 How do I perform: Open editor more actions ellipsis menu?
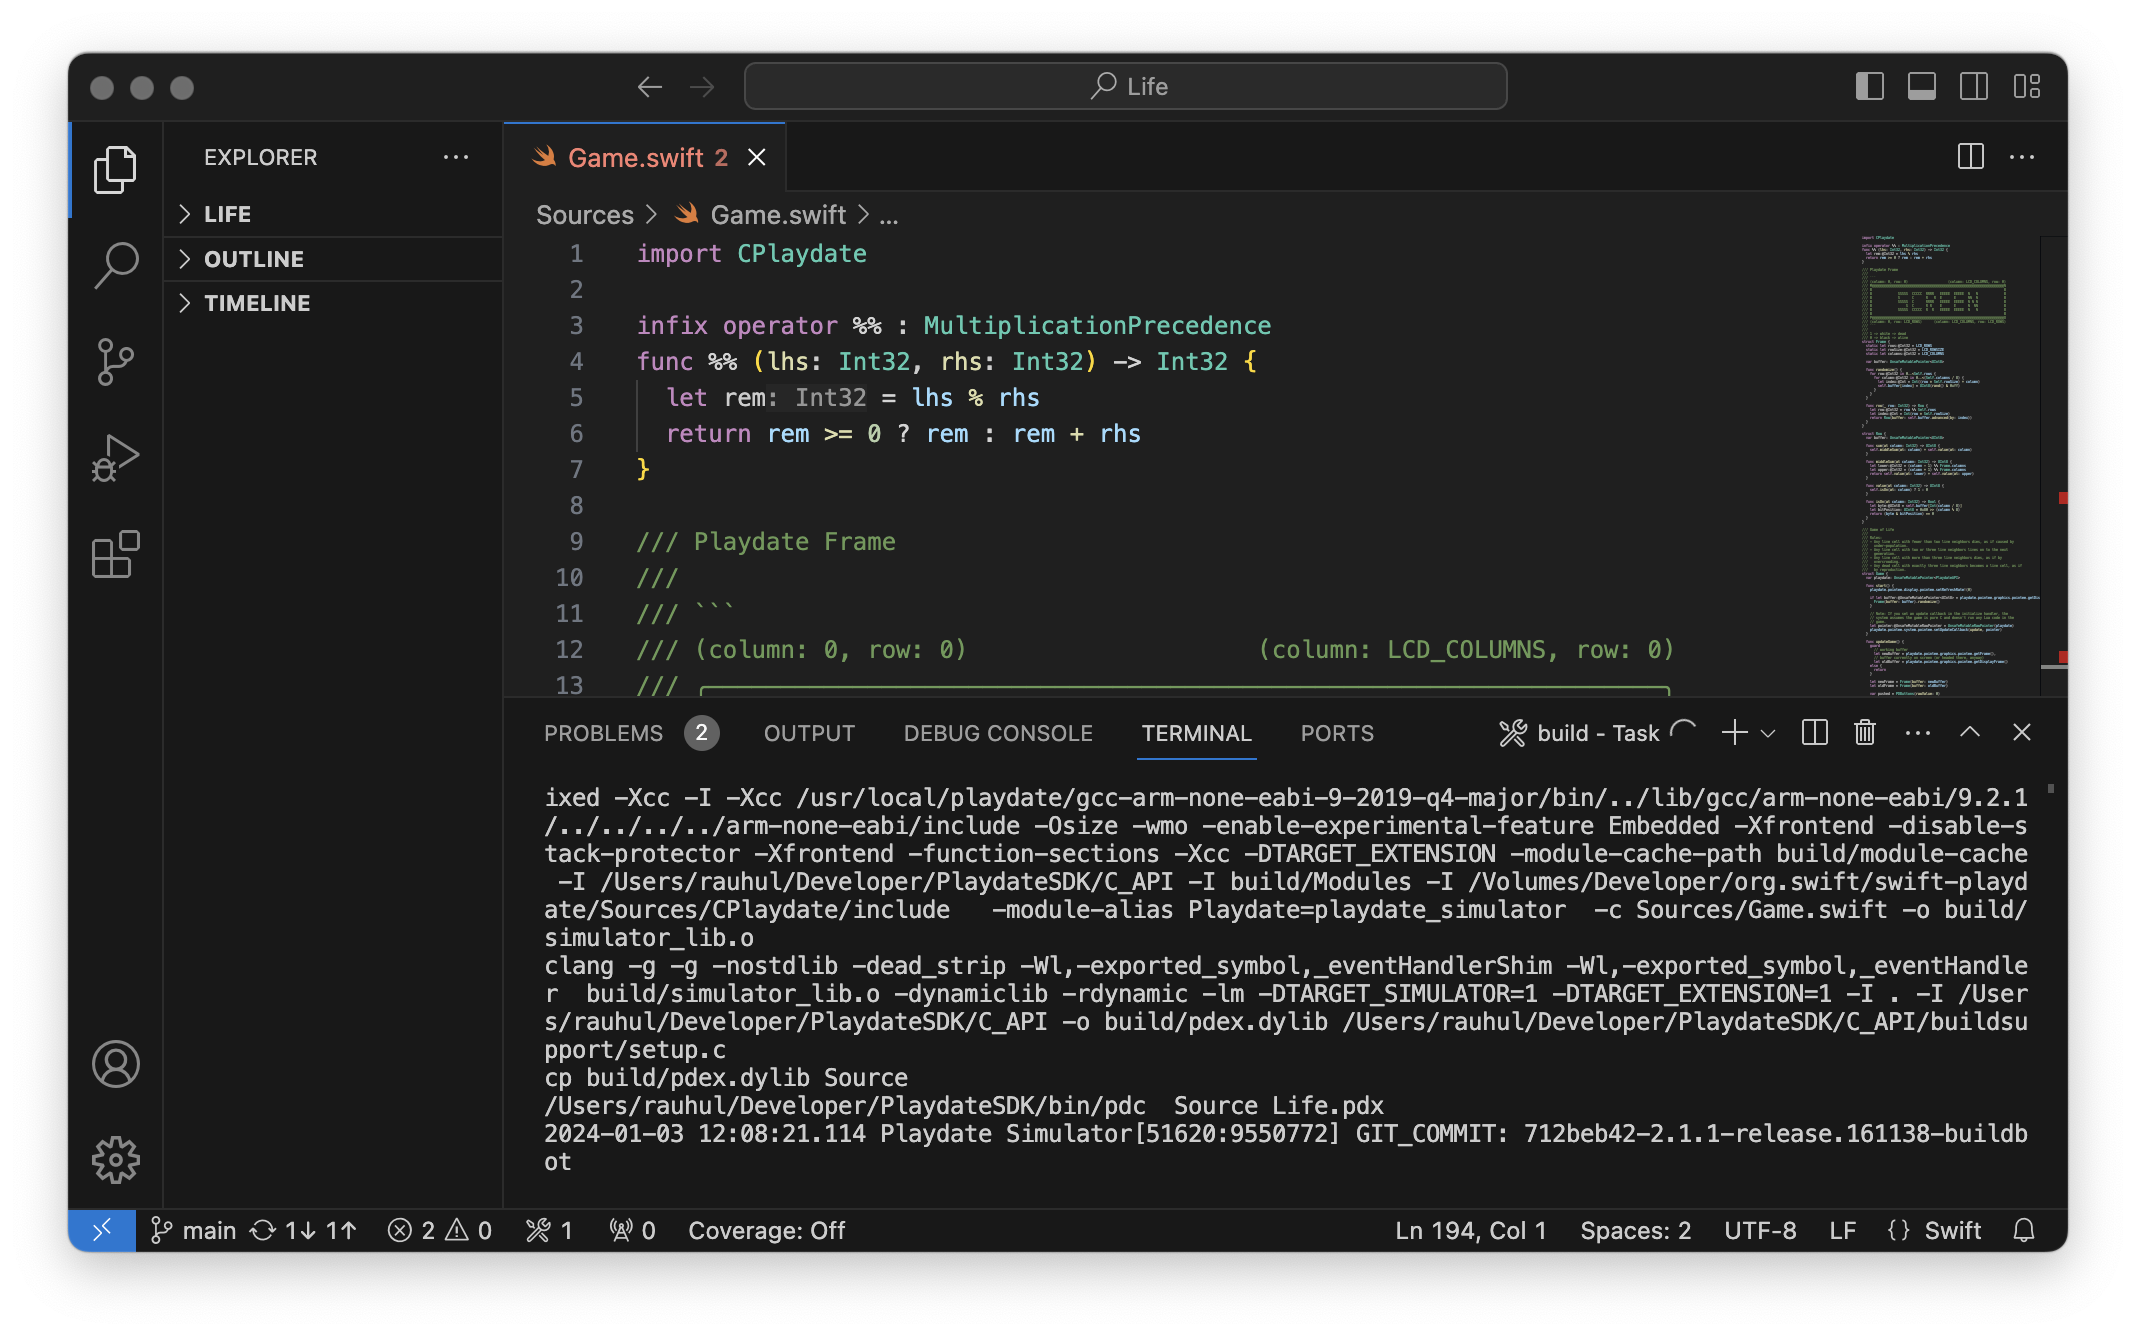point(2022,157)
